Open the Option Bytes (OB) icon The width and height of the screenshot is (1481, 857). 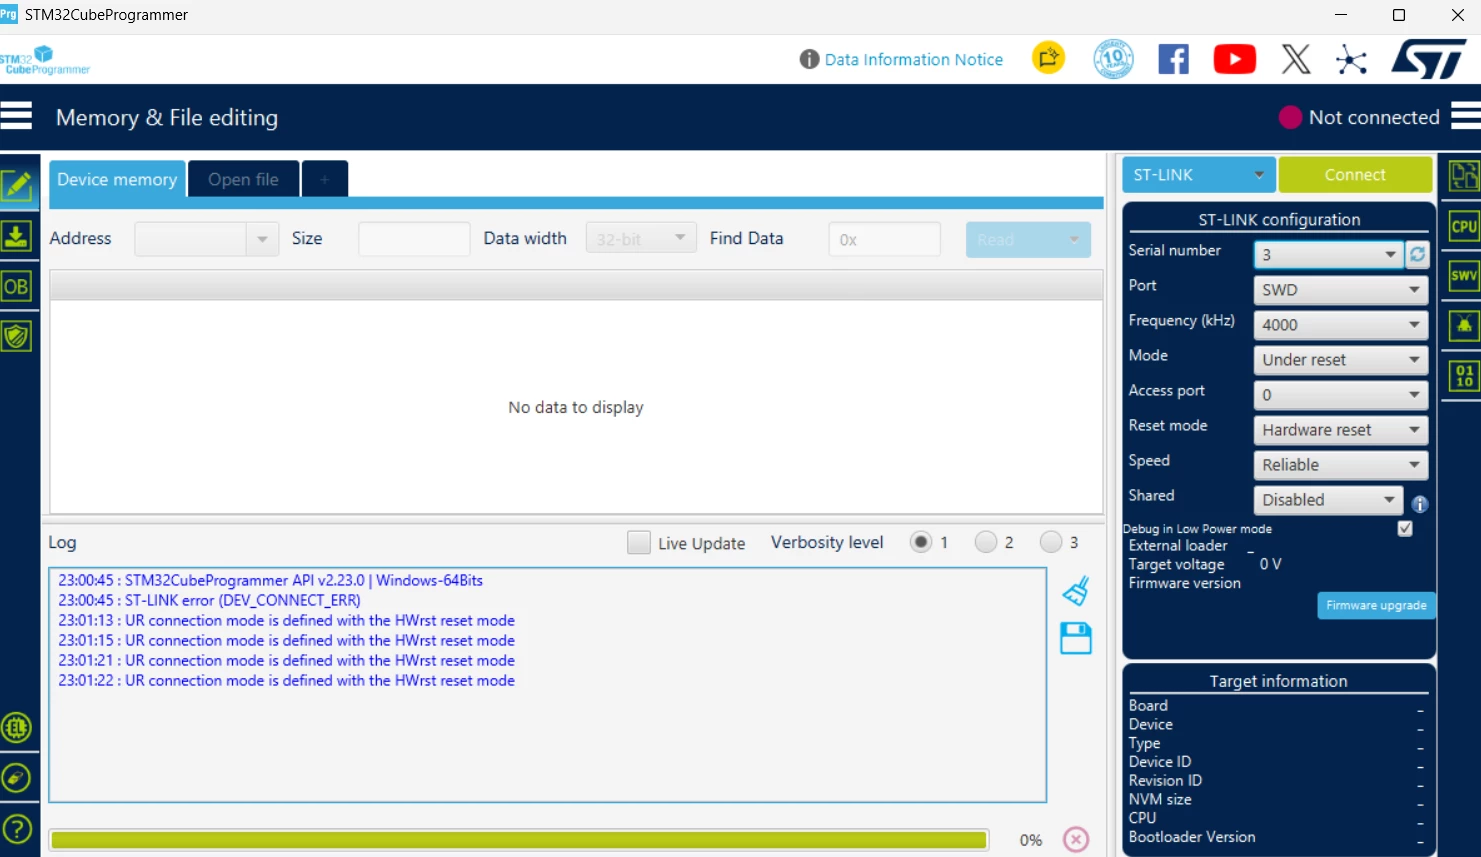pos(16,287)
